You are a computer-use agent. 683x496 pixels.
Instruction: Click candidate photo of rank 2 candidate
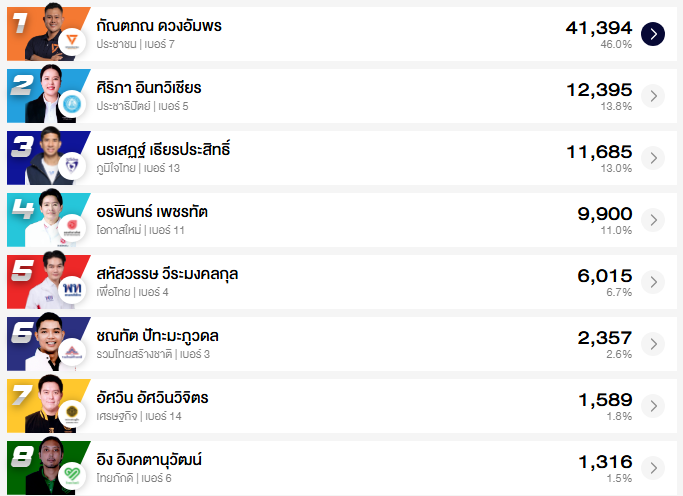(48, 90)
